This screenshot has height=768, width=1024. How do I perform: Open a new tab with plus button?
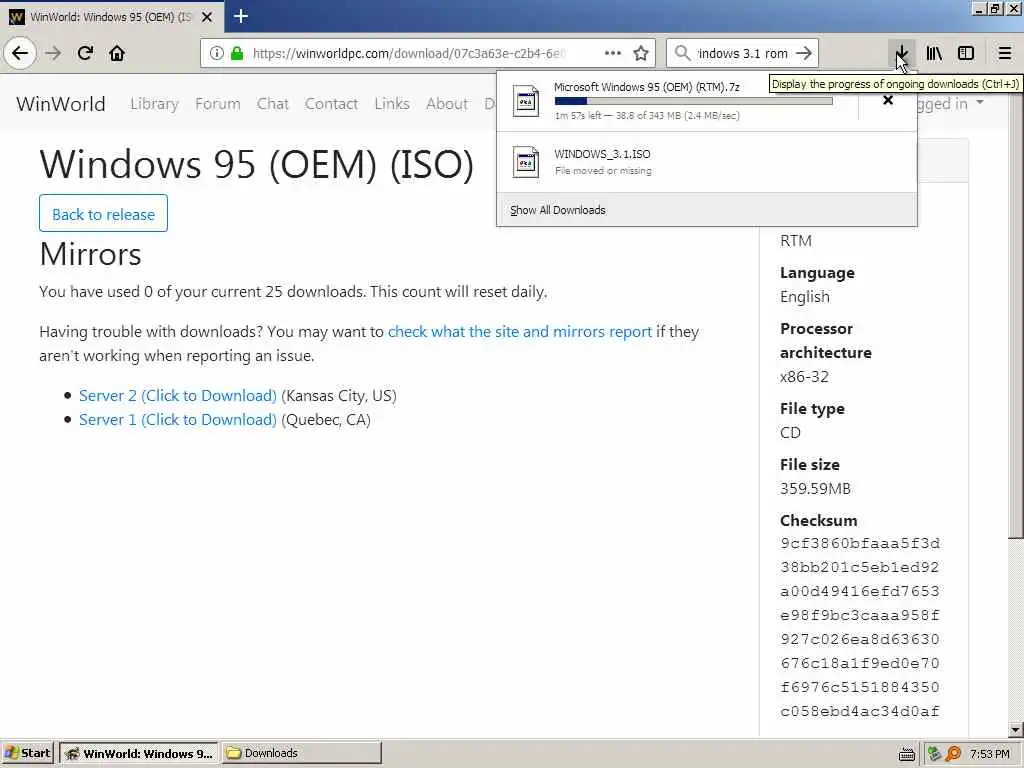pos(240,16)
